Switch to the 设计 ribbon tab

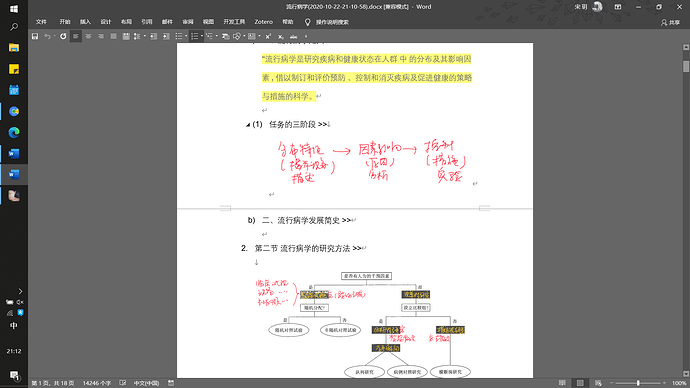pyautogui.click(x=106, y=22)
